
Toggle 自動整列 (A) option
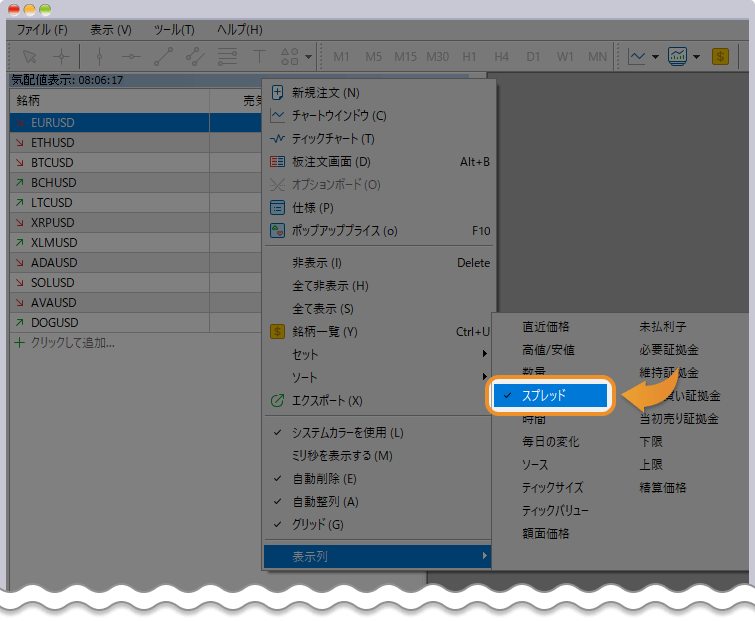(378, 502)
